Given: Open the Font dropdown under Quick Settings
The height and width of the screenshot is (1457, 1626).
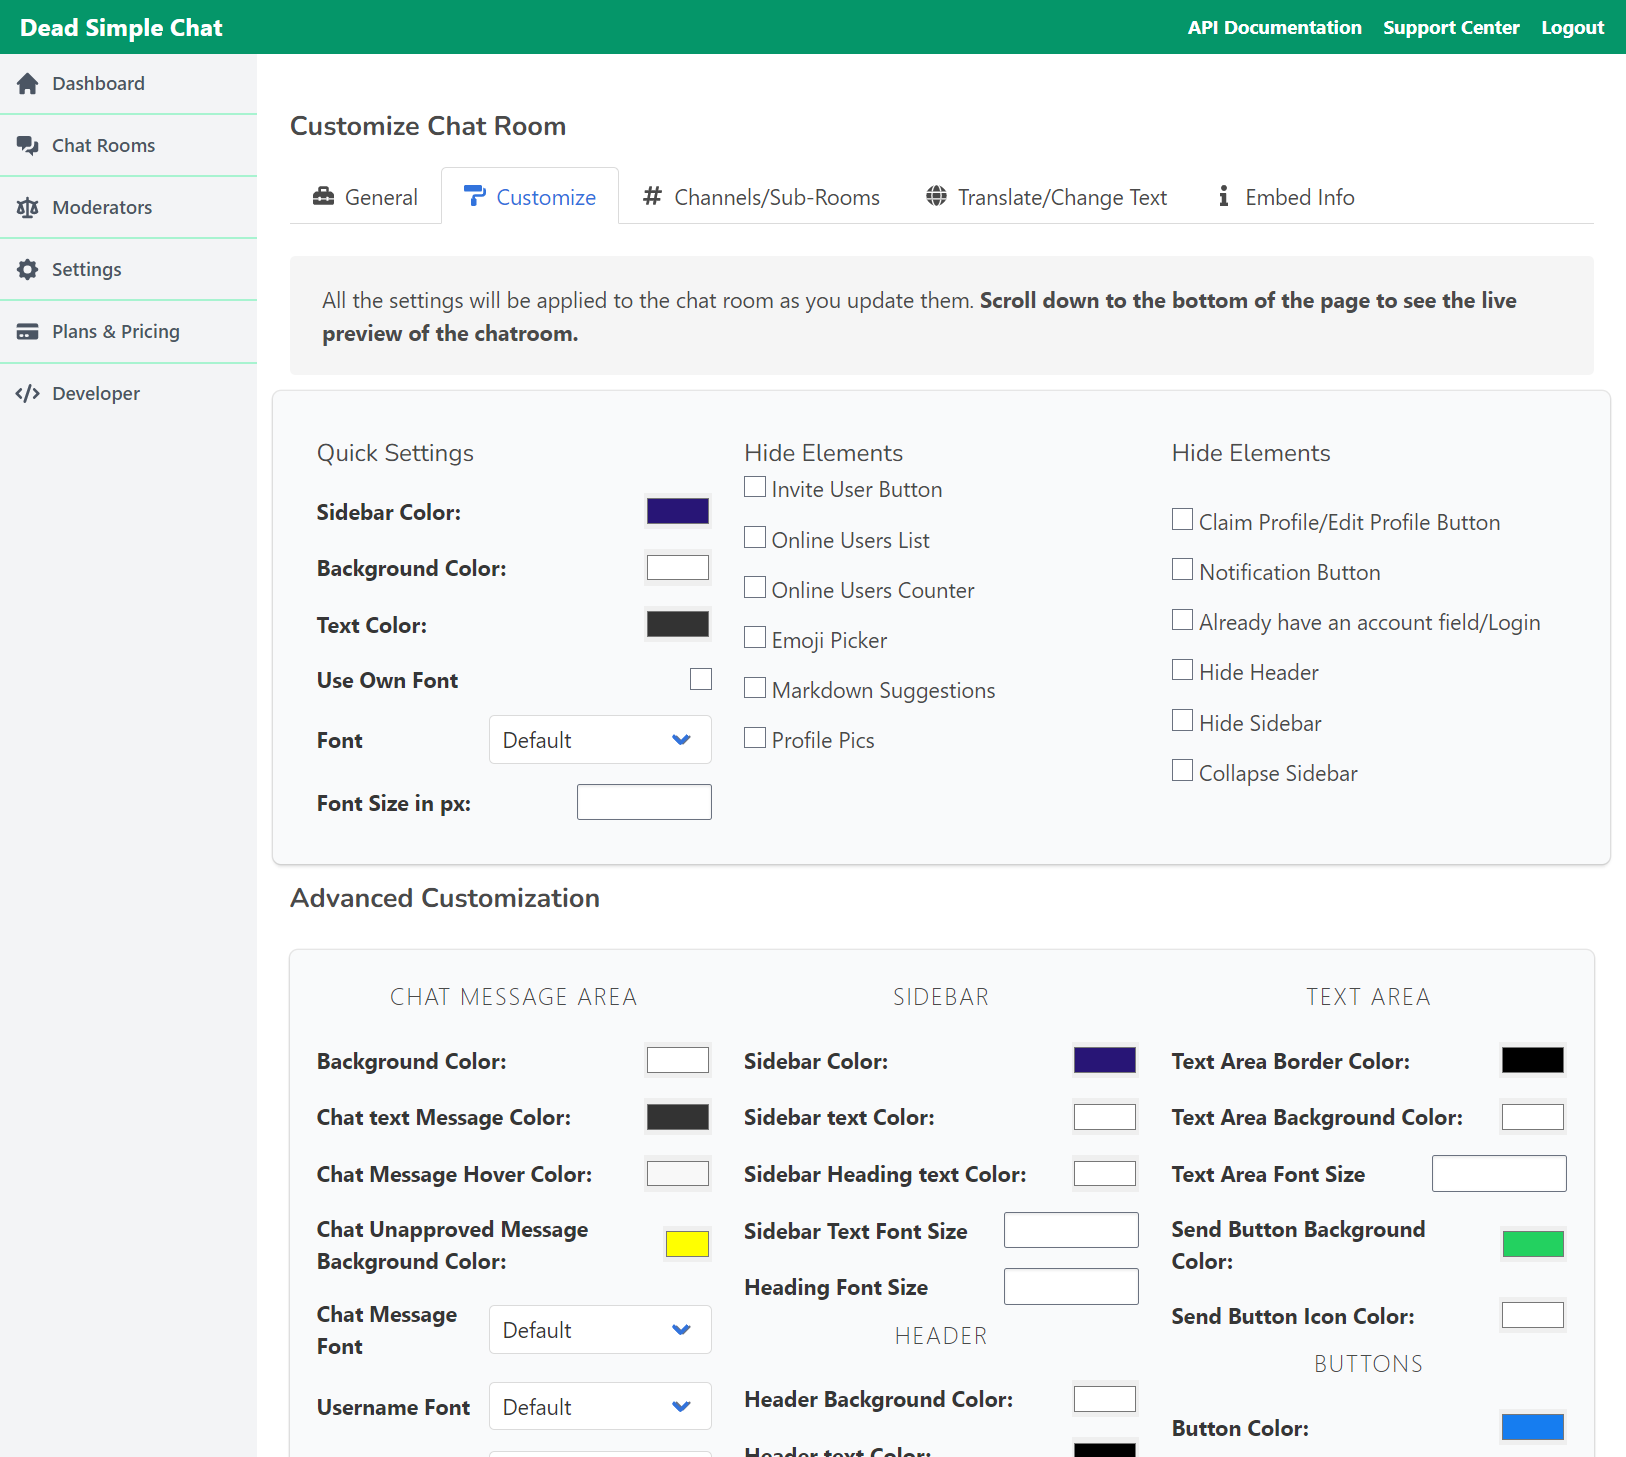Looking at the screenshot, I should (599, 739).
